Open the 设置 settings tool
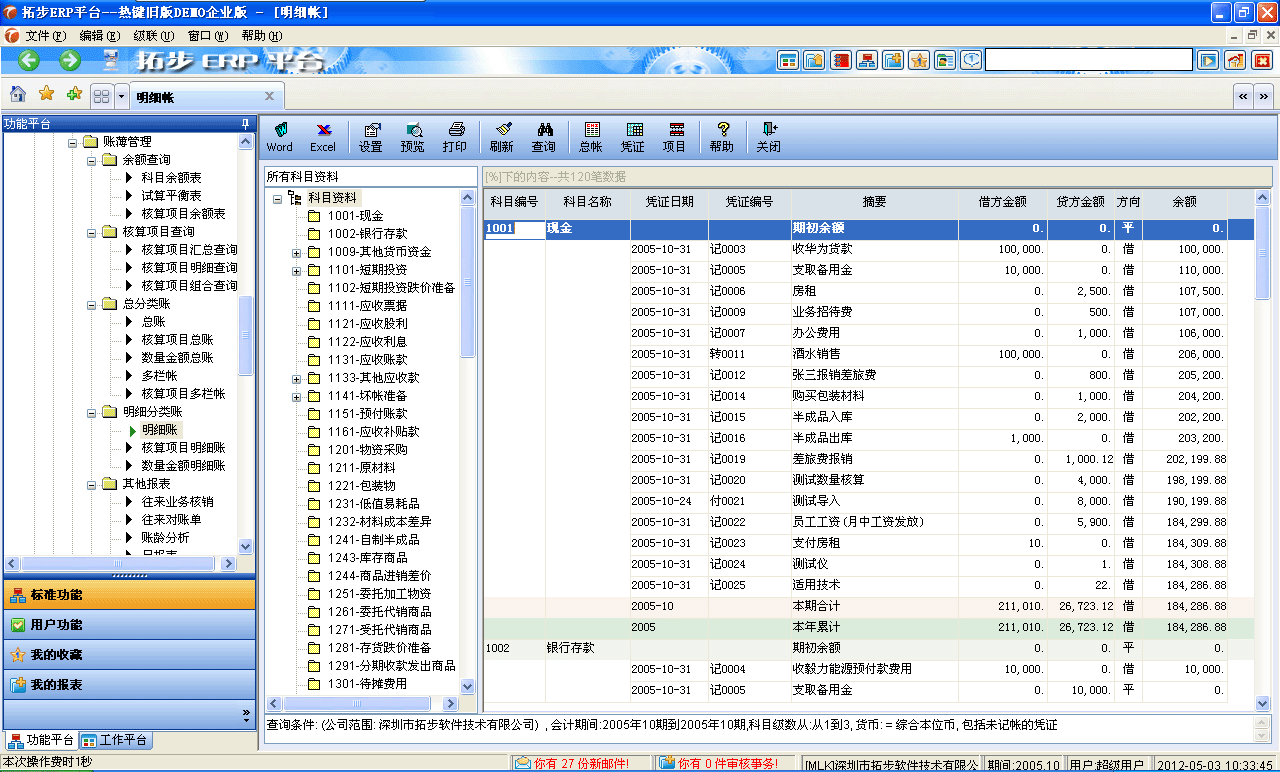 (371, 136)
